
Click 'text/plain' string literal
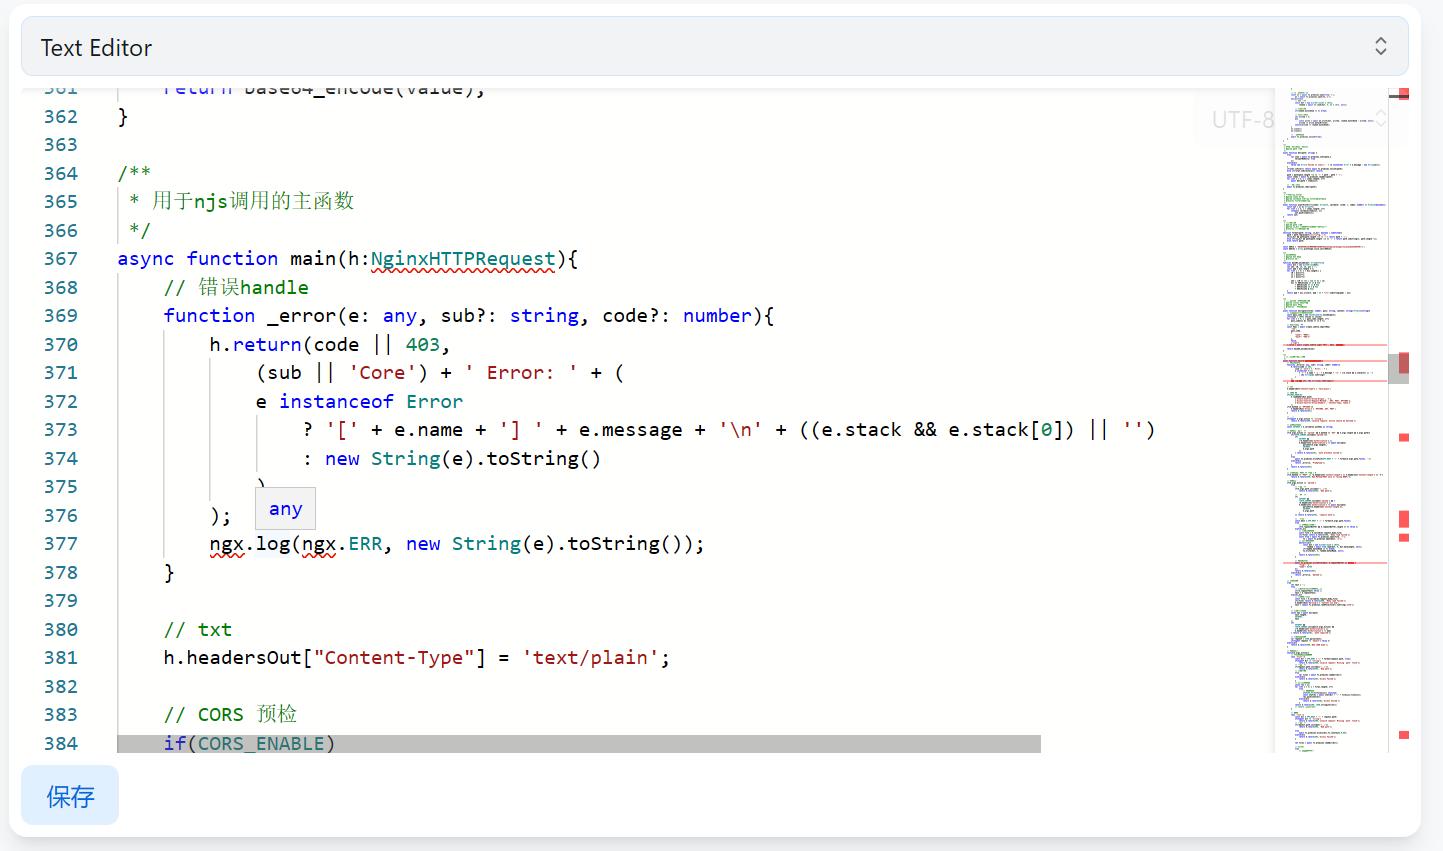point(590,658)
